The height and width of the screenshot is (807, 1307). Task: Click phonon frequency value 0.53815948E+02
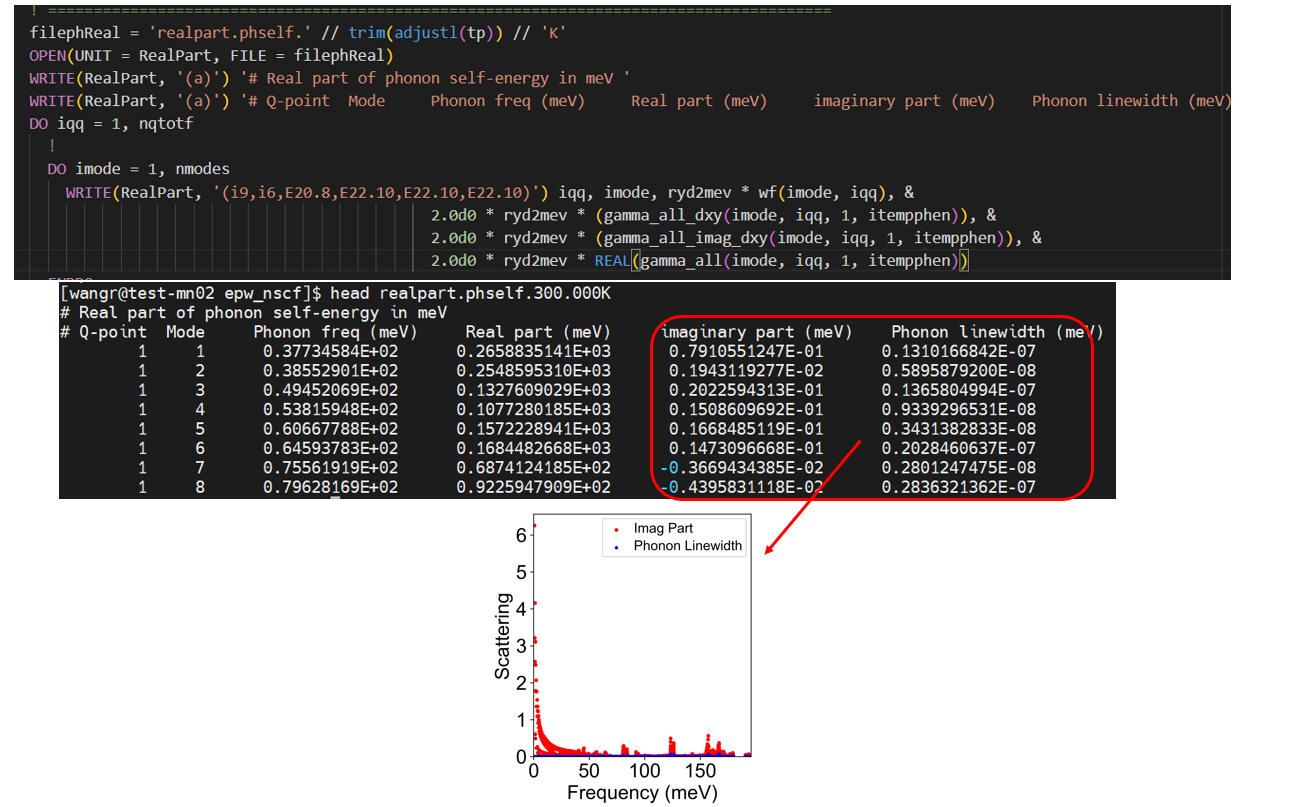click(x=331, y=410)
